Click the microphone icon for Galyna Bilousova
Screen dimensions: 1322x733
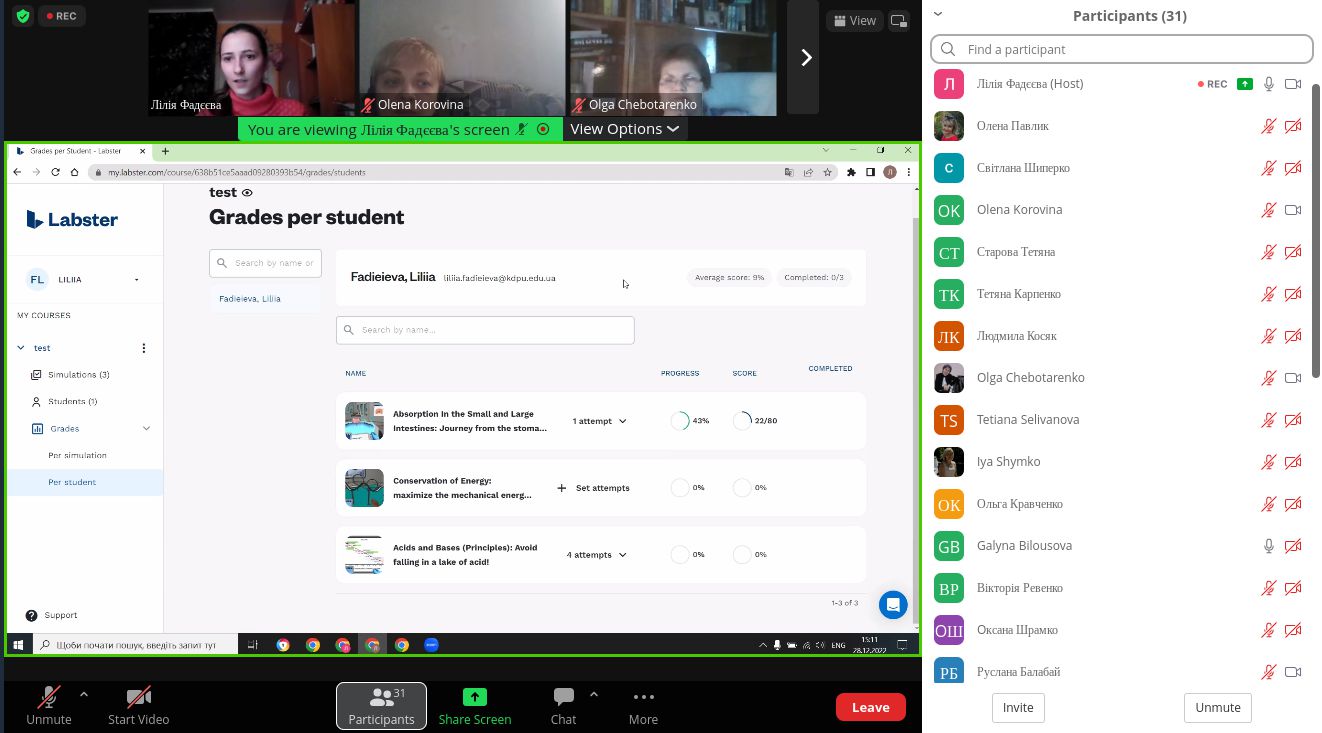tap(1269, 546)
